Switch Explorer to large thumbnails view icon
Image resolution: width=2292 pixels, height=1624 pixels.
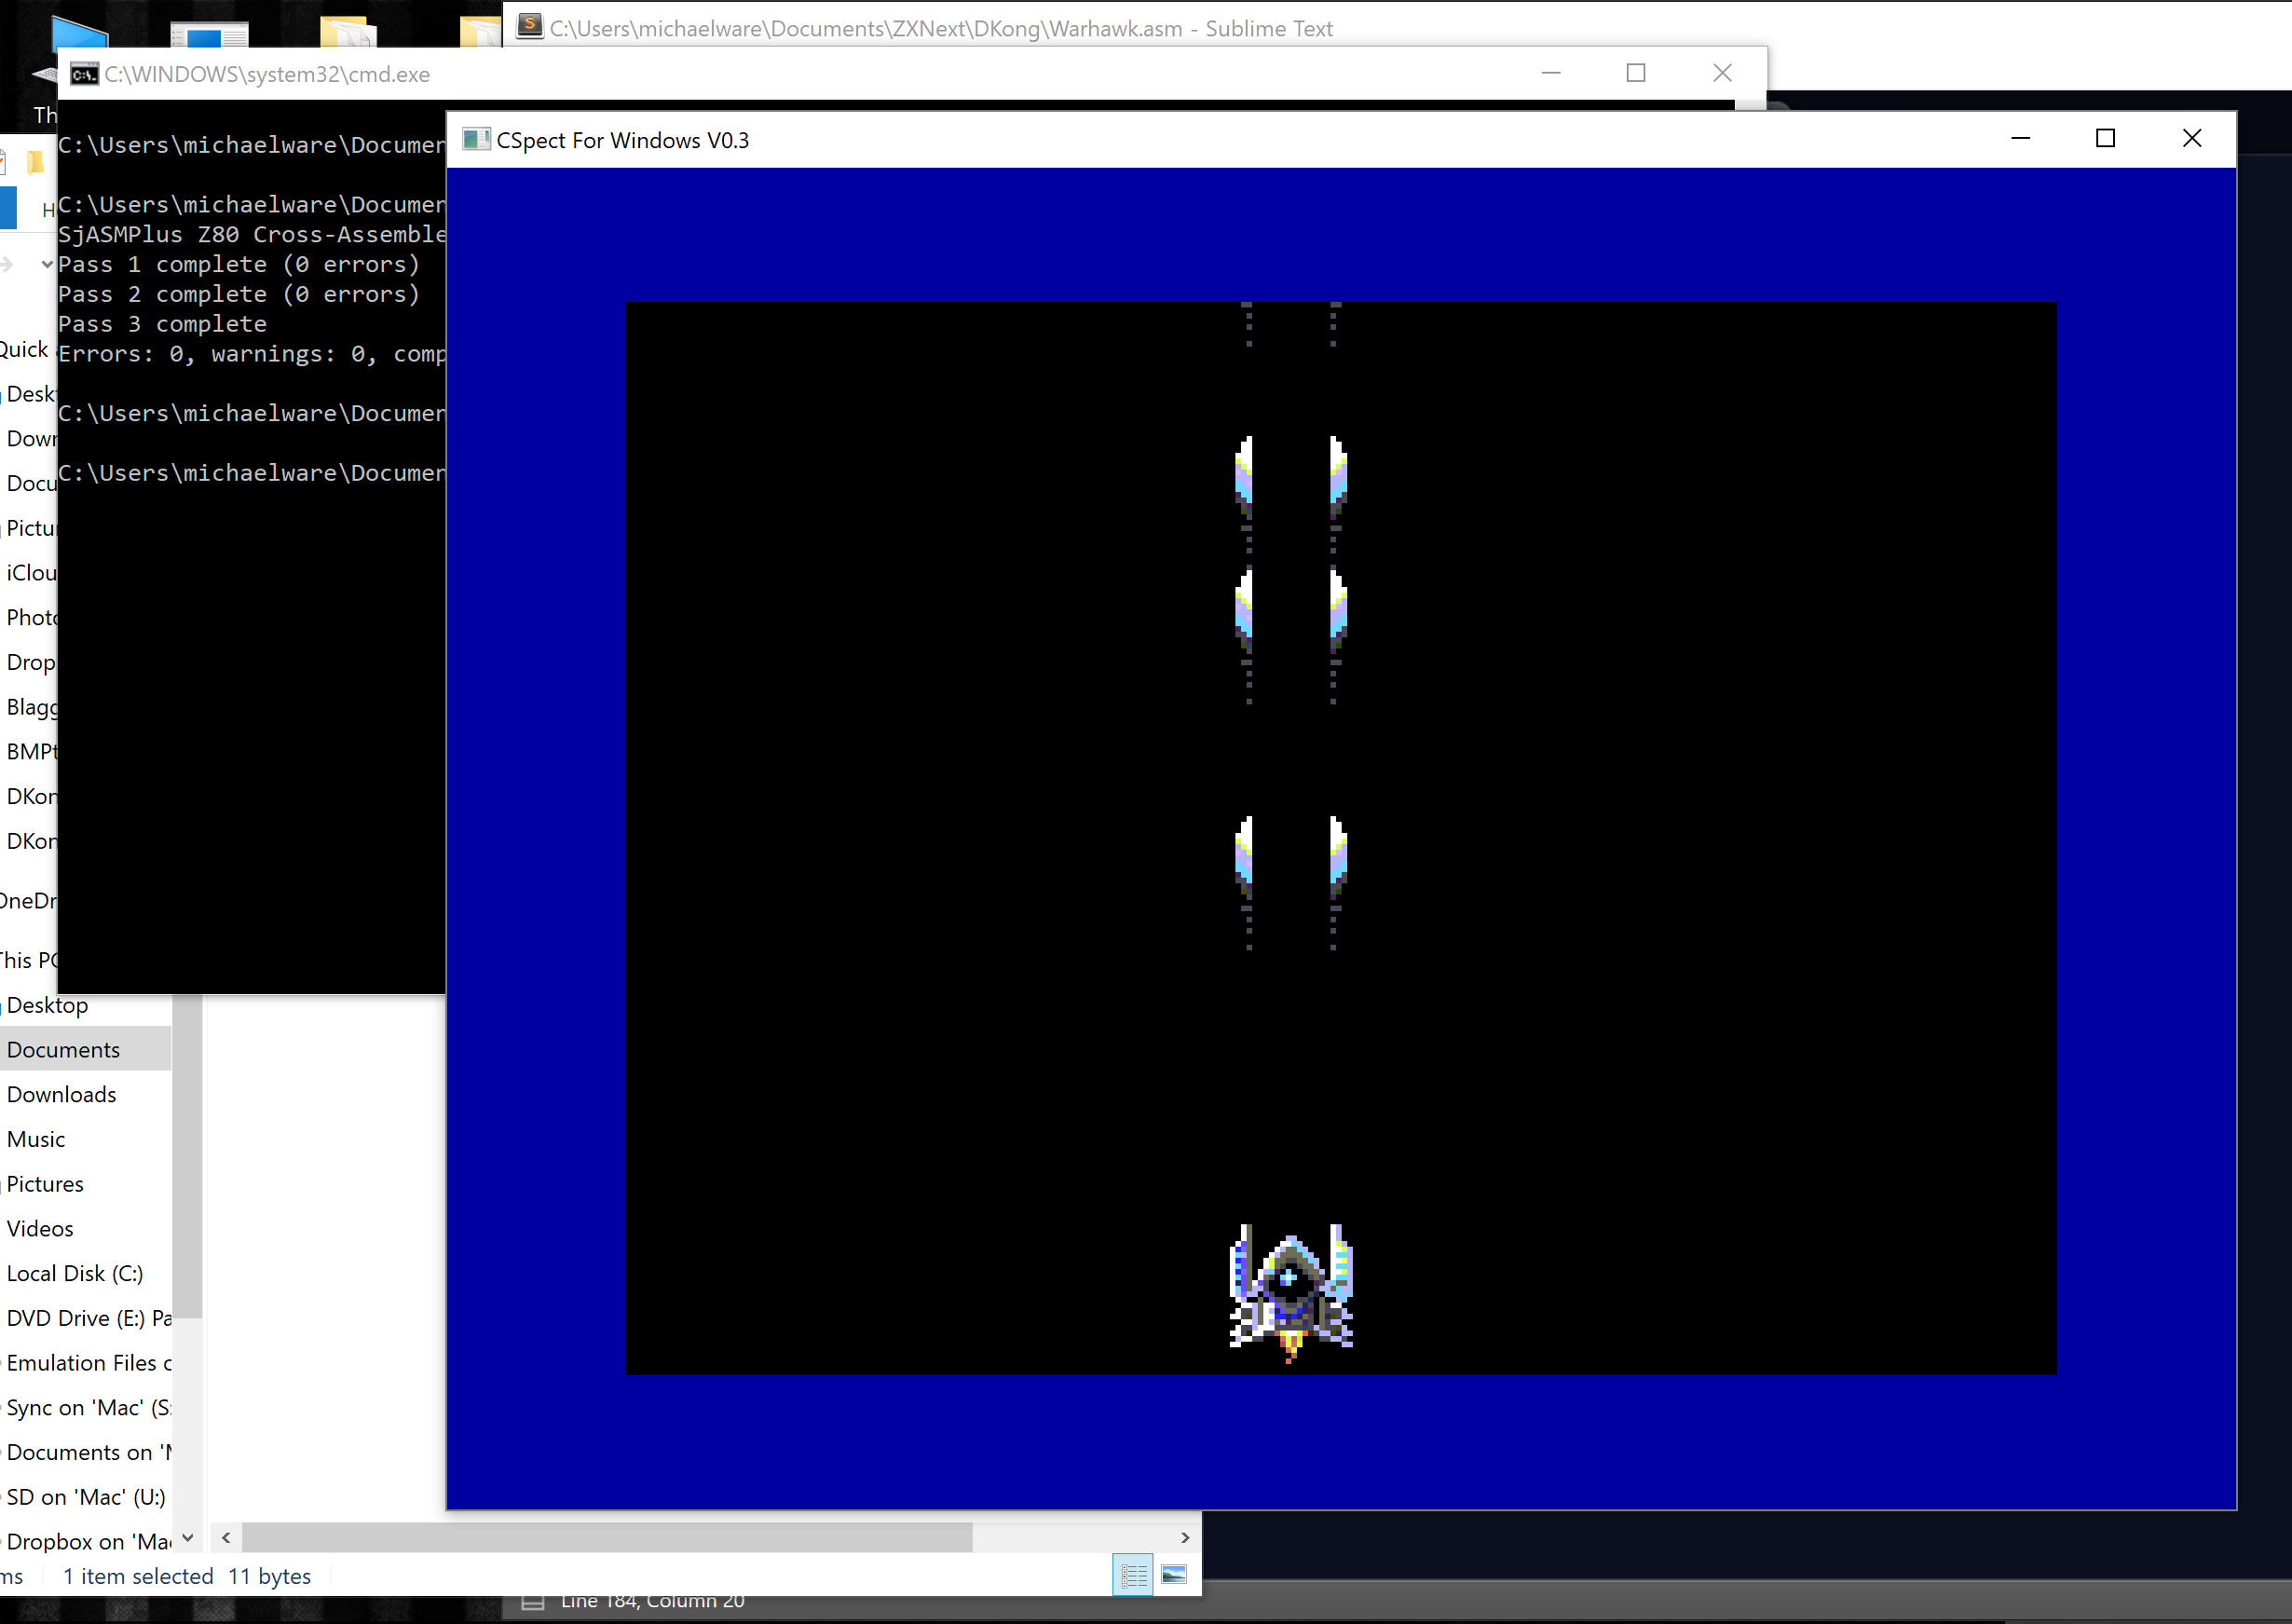(1173, 1576)
